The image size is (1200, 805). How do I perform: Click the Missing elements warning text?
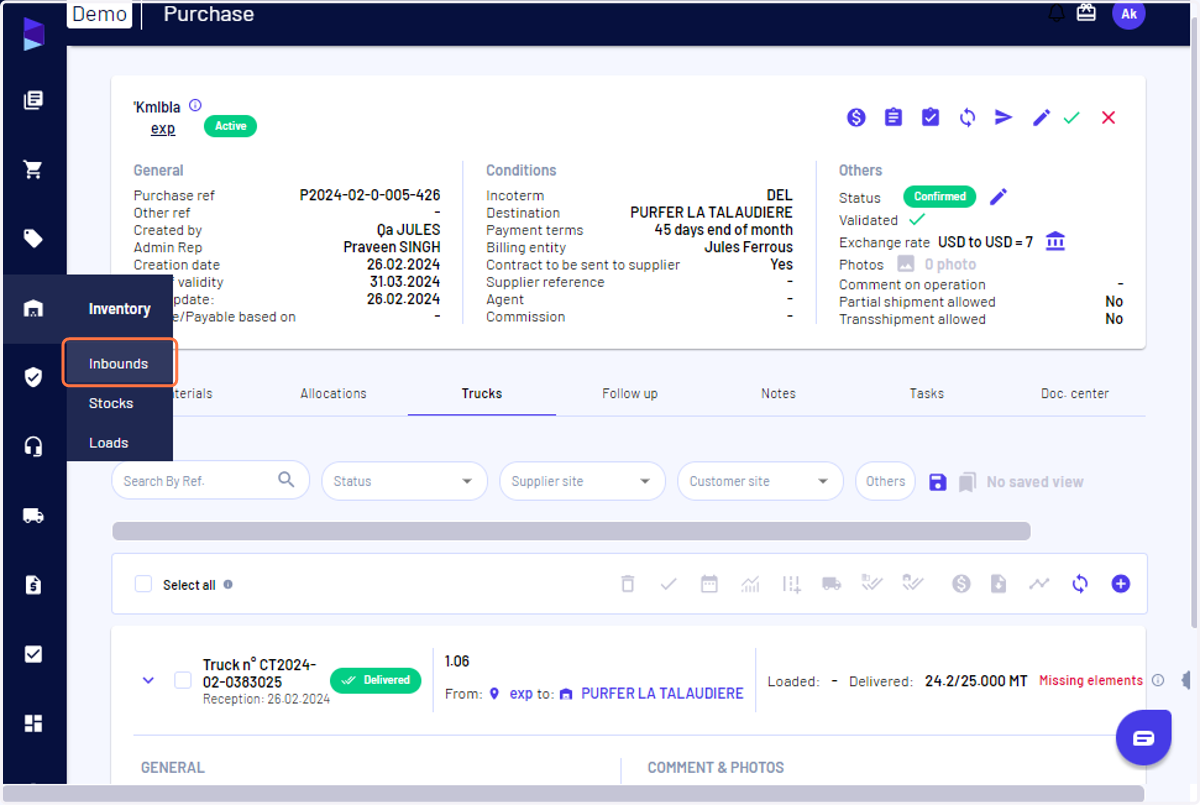point(1091,680)
